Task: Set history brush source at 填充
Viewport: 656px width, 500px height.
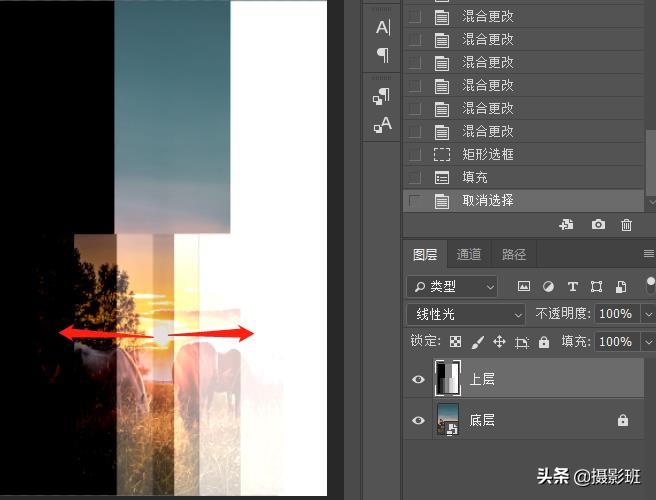Action: (415, 177)
